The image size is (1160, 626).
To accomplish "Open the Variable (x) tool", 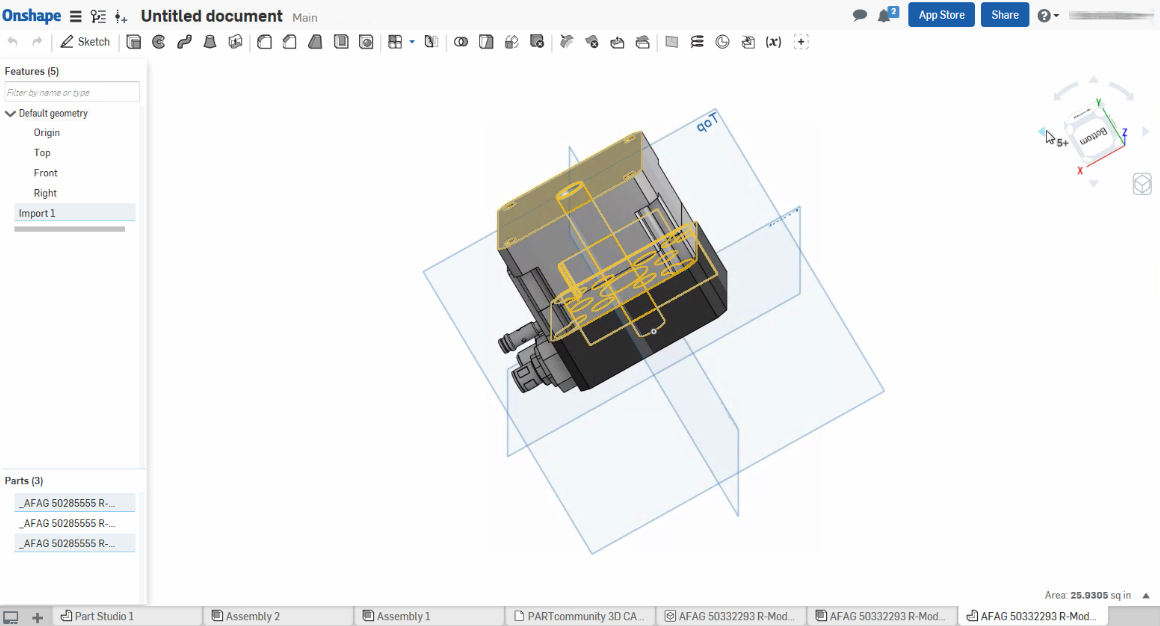I will coord(773,42).
